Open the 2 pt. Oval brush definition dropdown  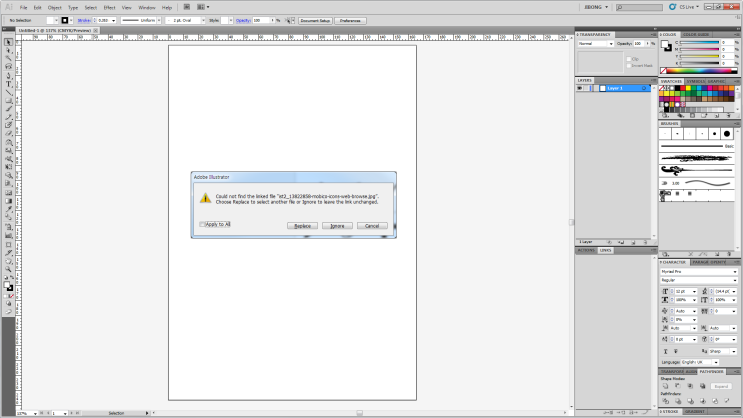click(185, 20)
